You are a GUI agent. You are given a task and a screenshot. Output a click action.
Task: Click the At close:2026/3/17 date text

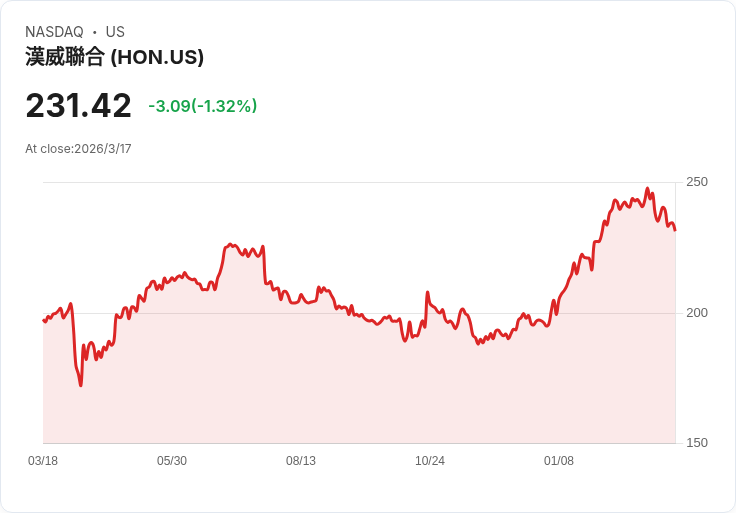click(x=78, y=149)
